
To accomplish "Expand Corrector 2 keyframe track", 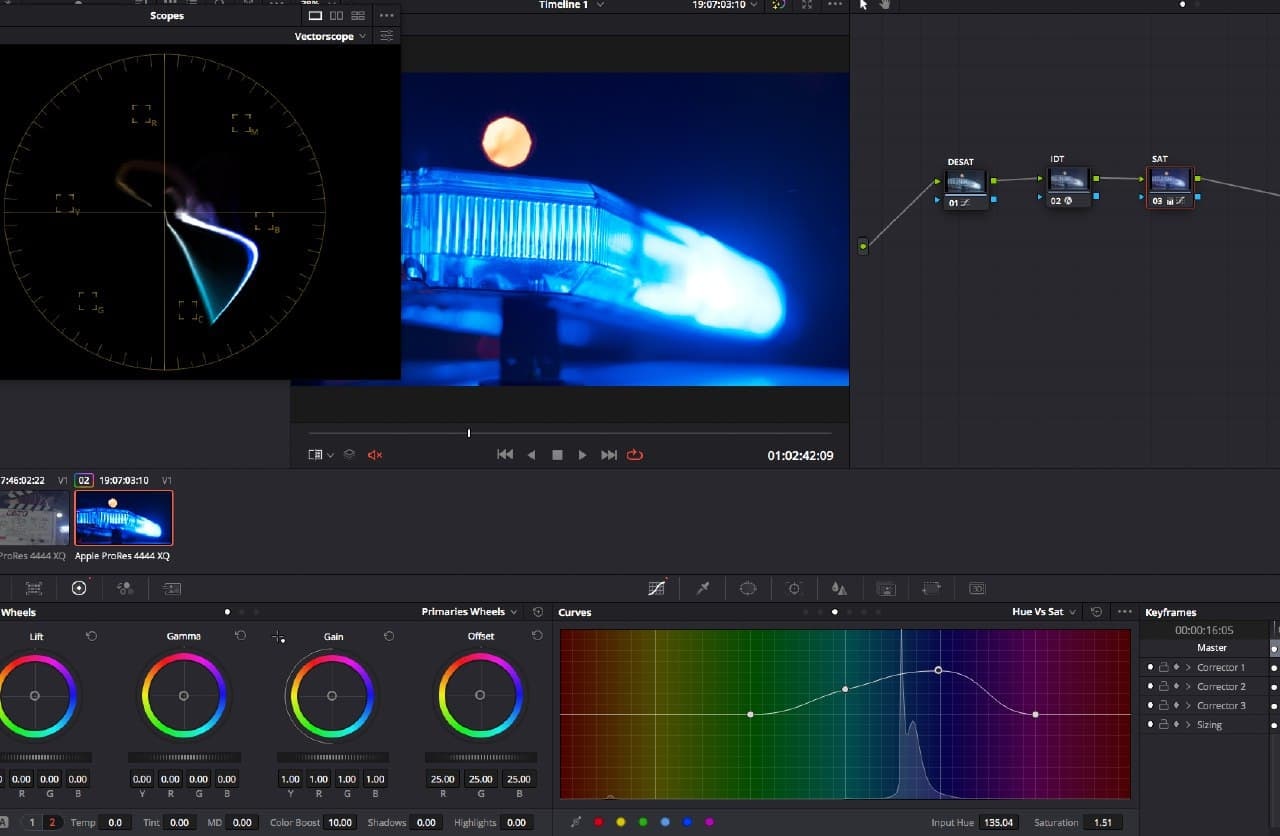I will click(1188, 686).
